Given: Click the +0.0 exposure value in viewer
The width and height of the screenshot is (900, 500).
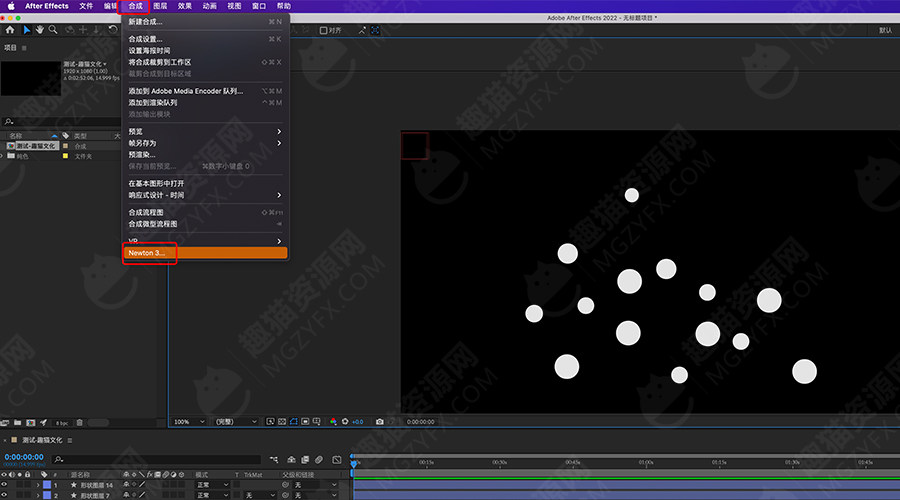Looking at the screenshot, I should 358,422.
